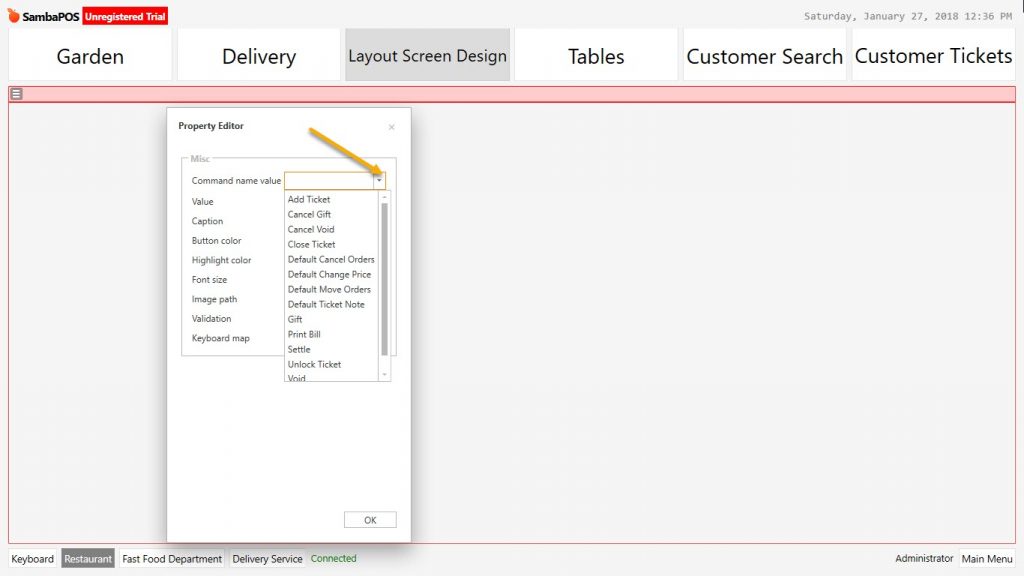Open Customer Tickets screen

(933, 56)
